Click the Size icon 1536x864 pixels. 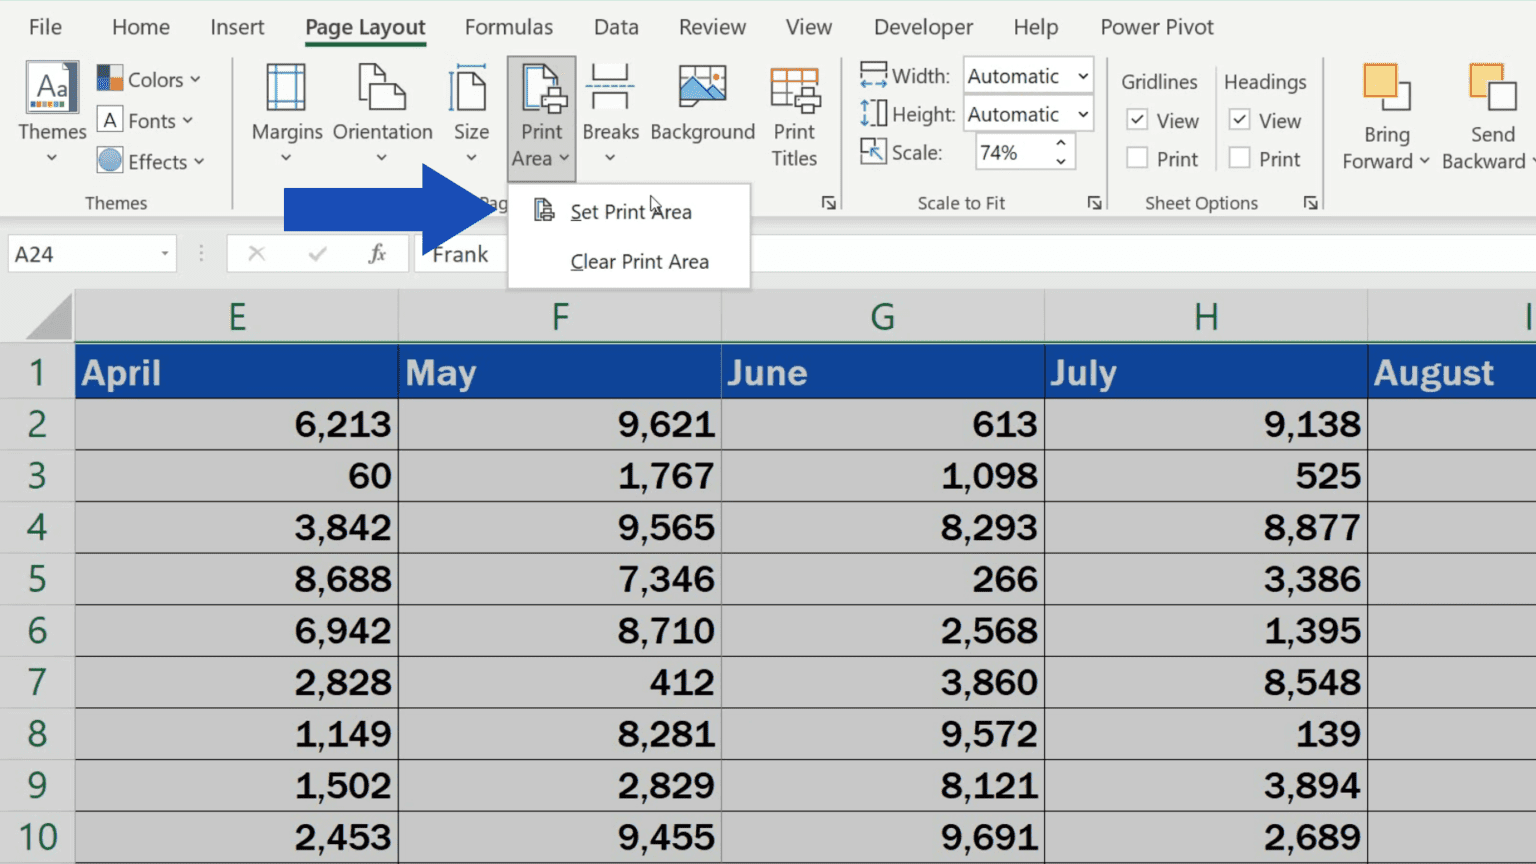coord(470,100)
